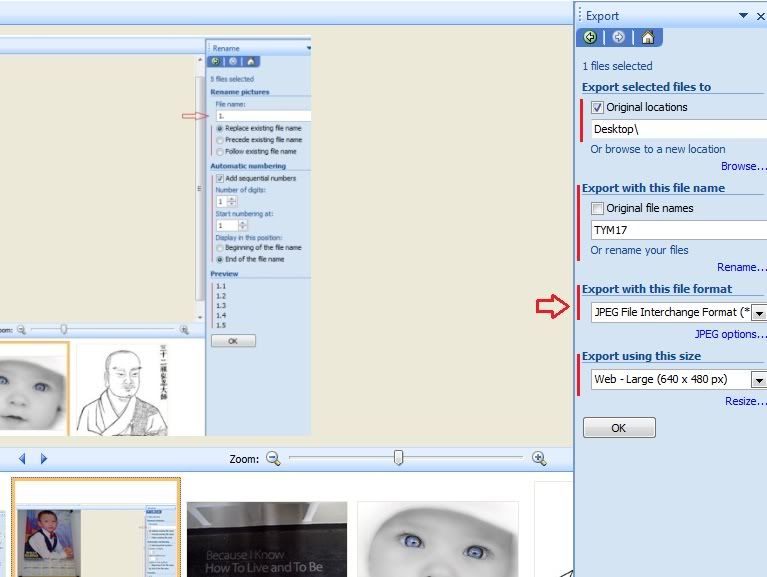Screen dimensions: 767x577
Task: Click Start numbering at spinner arrows
Action: click(243, 225)
